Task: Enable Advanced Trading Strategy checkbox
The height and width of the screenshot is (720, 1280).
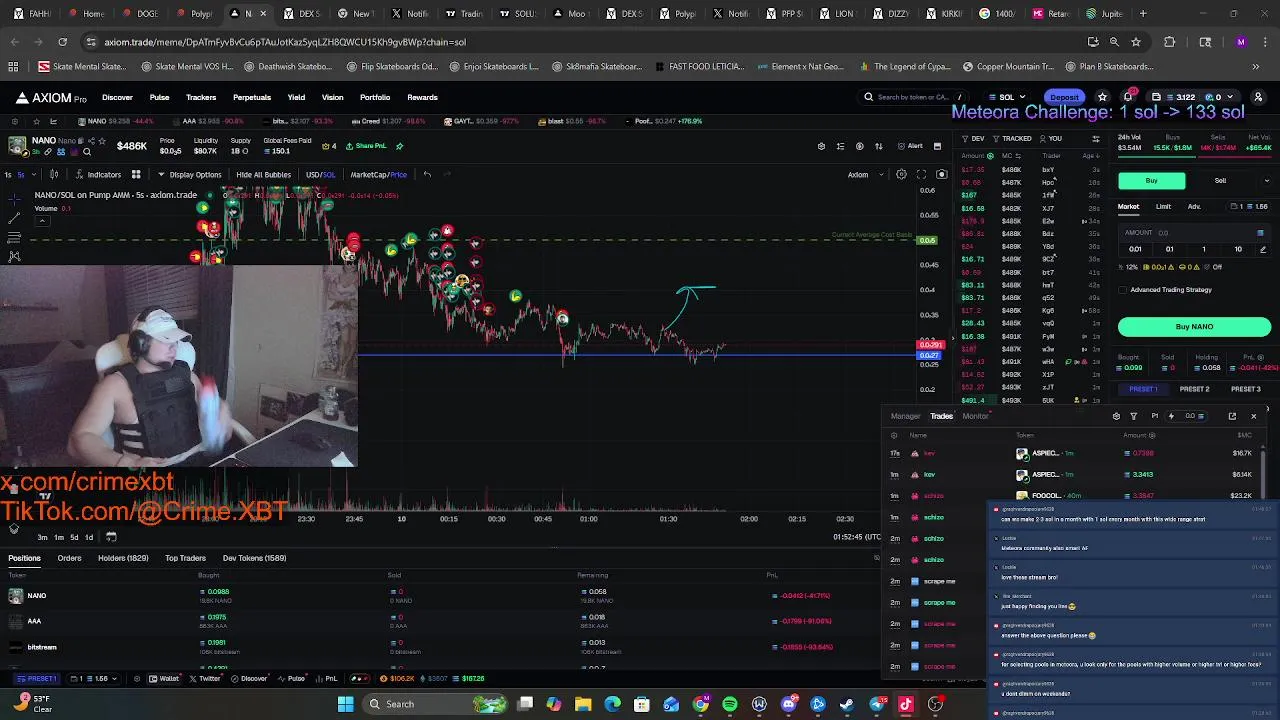Action: (x=1122, y=290)
